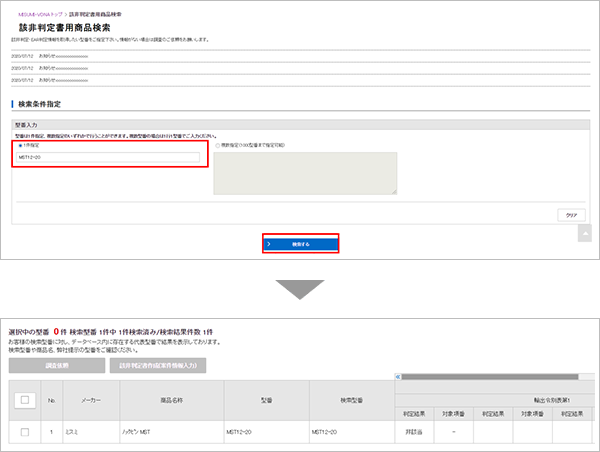Tick the select-all checkbox in table header

click(25, 400)
